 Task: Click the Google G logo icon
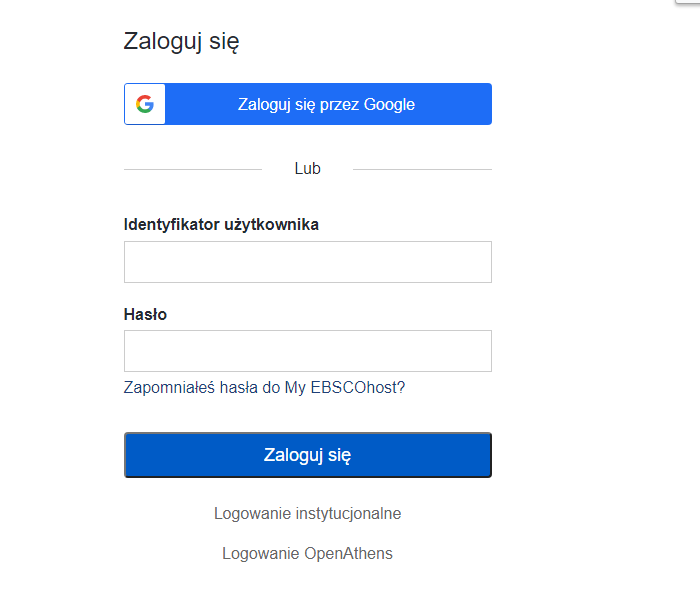[x=145, y=104]
